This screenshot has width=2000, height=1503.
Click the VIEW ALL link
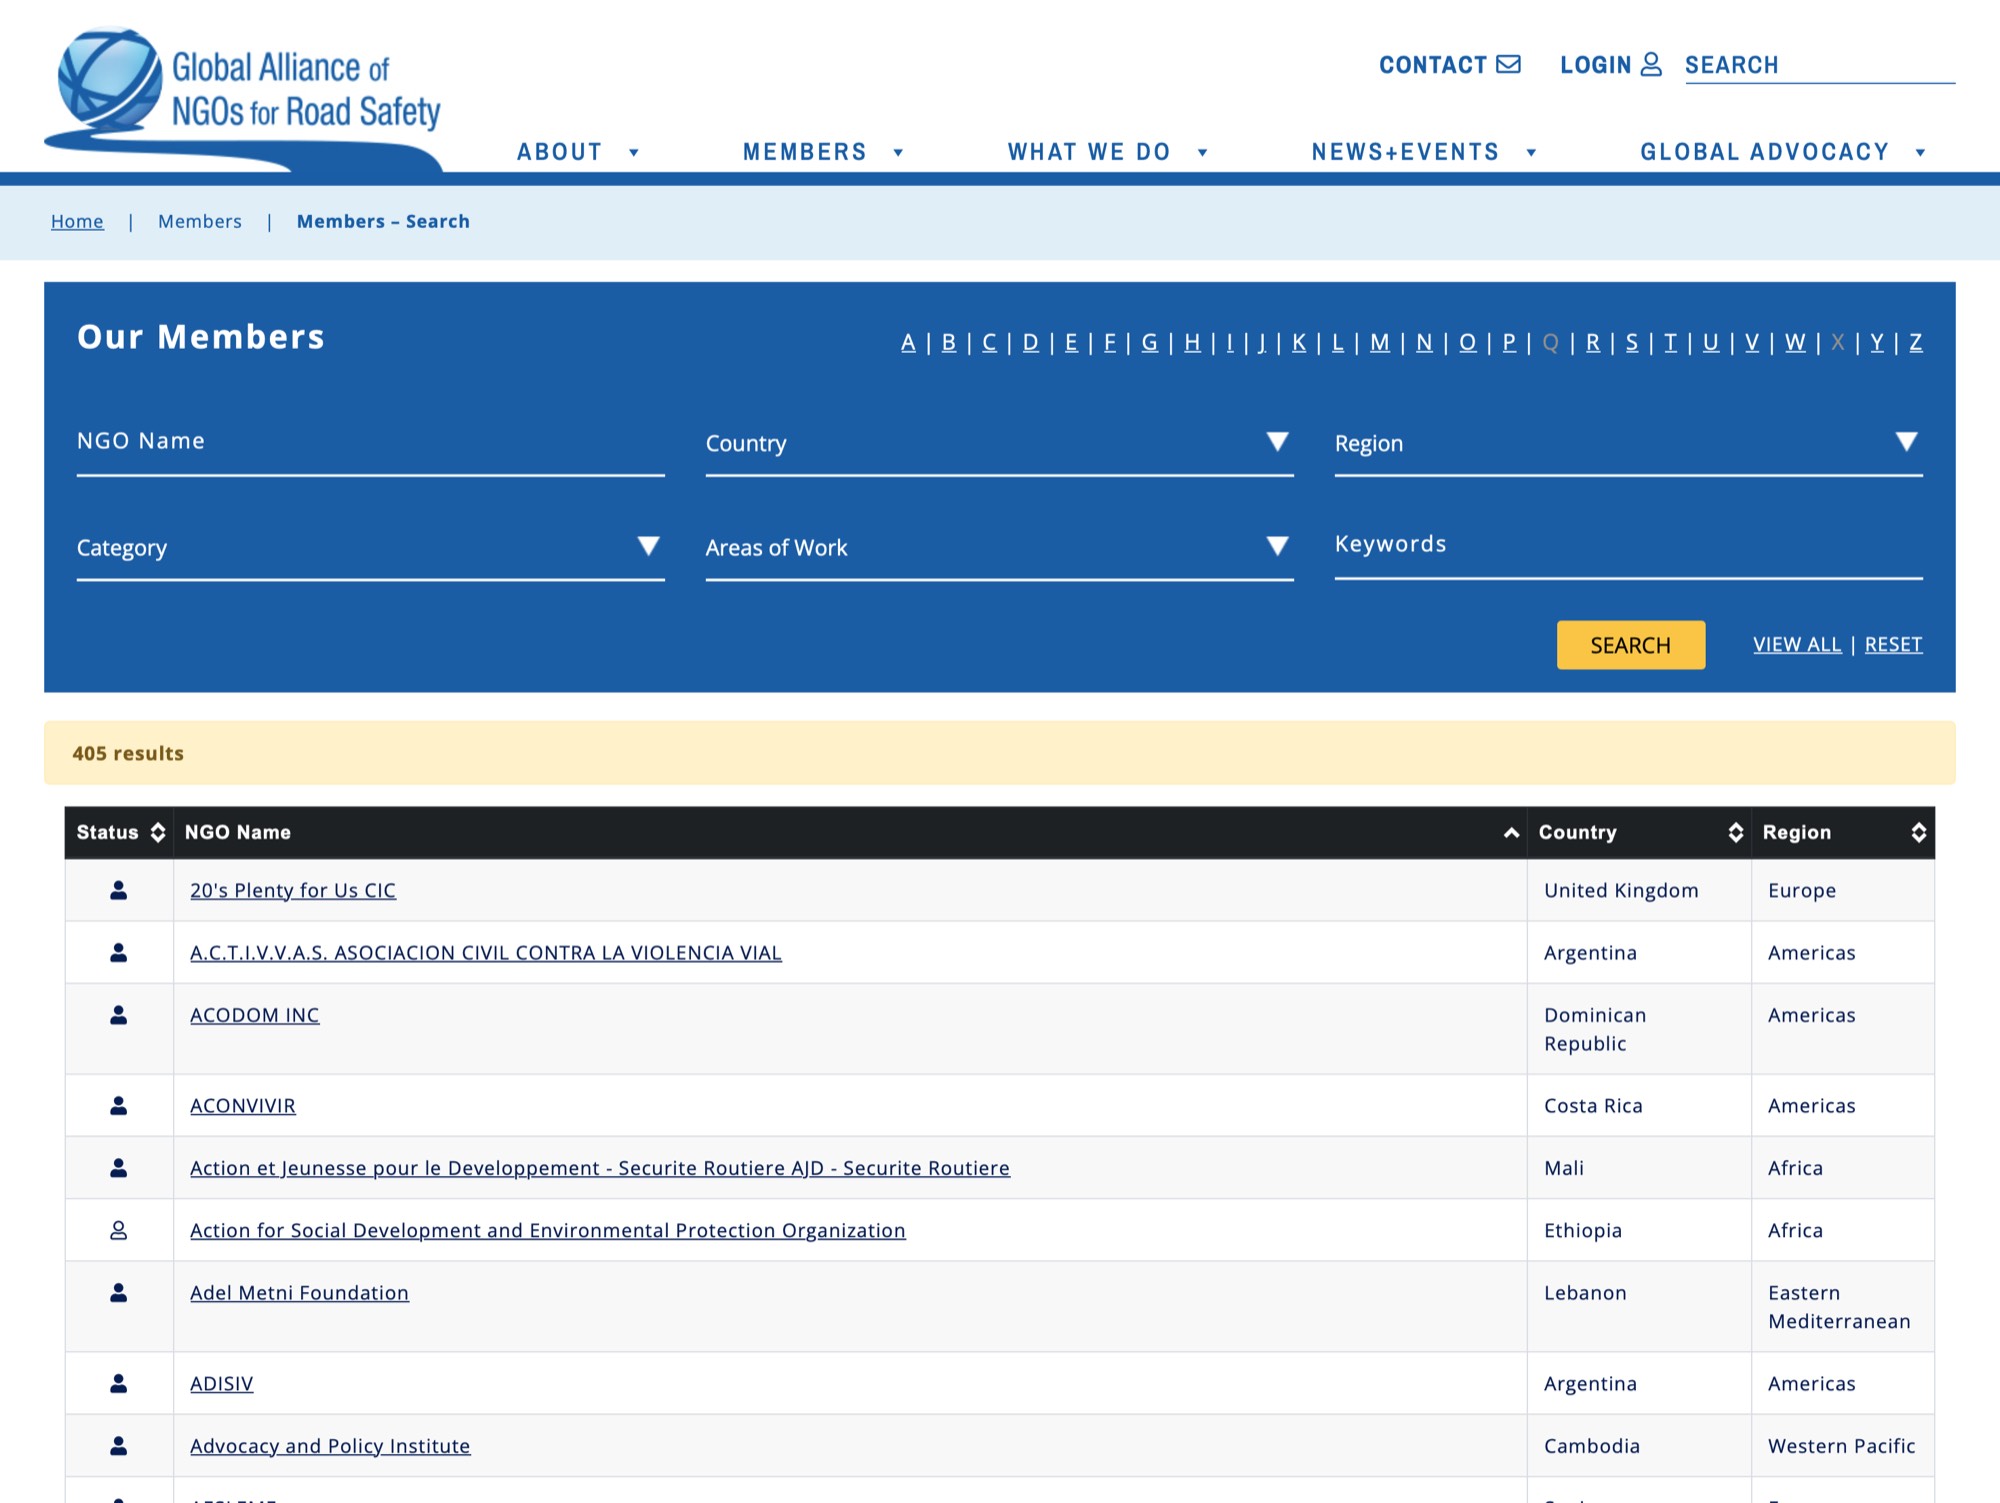(x=1796, y=645)
